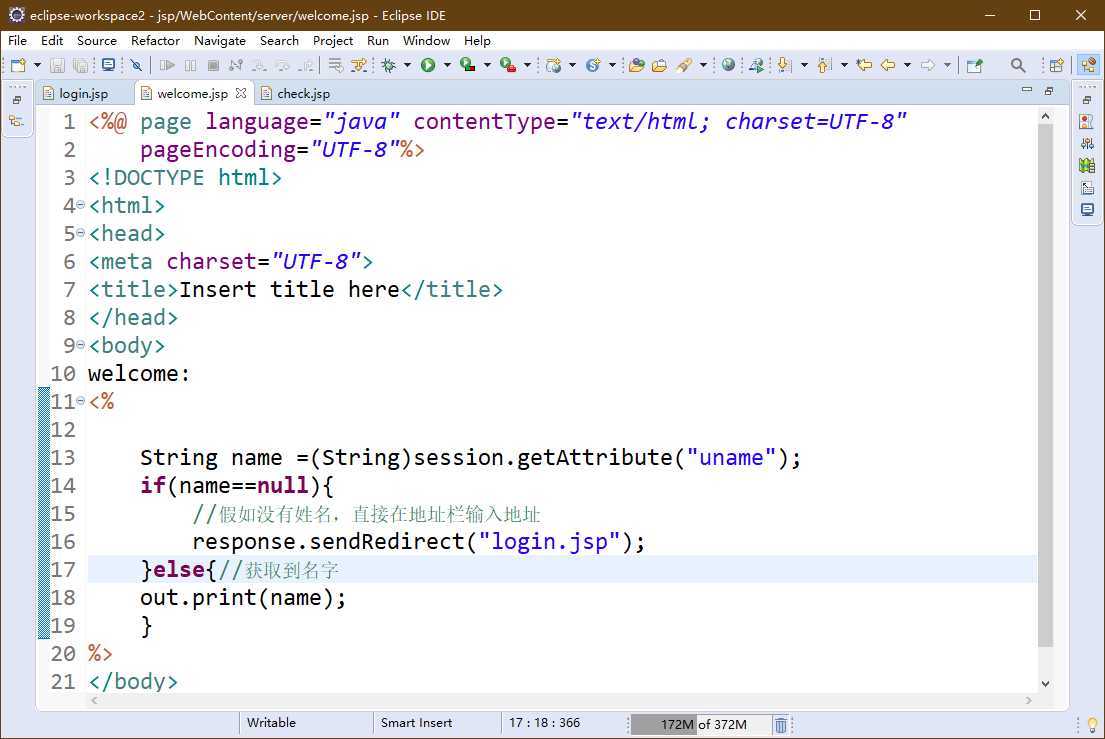
Task: Click the Open Task folder icon
Action: click(x=660, y=66)
